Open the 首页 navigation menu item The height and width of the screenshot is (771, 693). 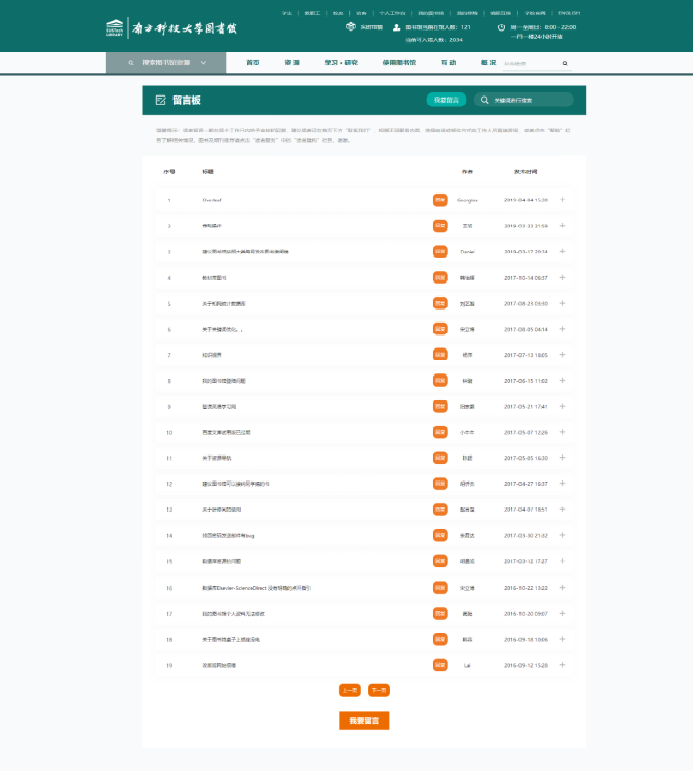253,63
